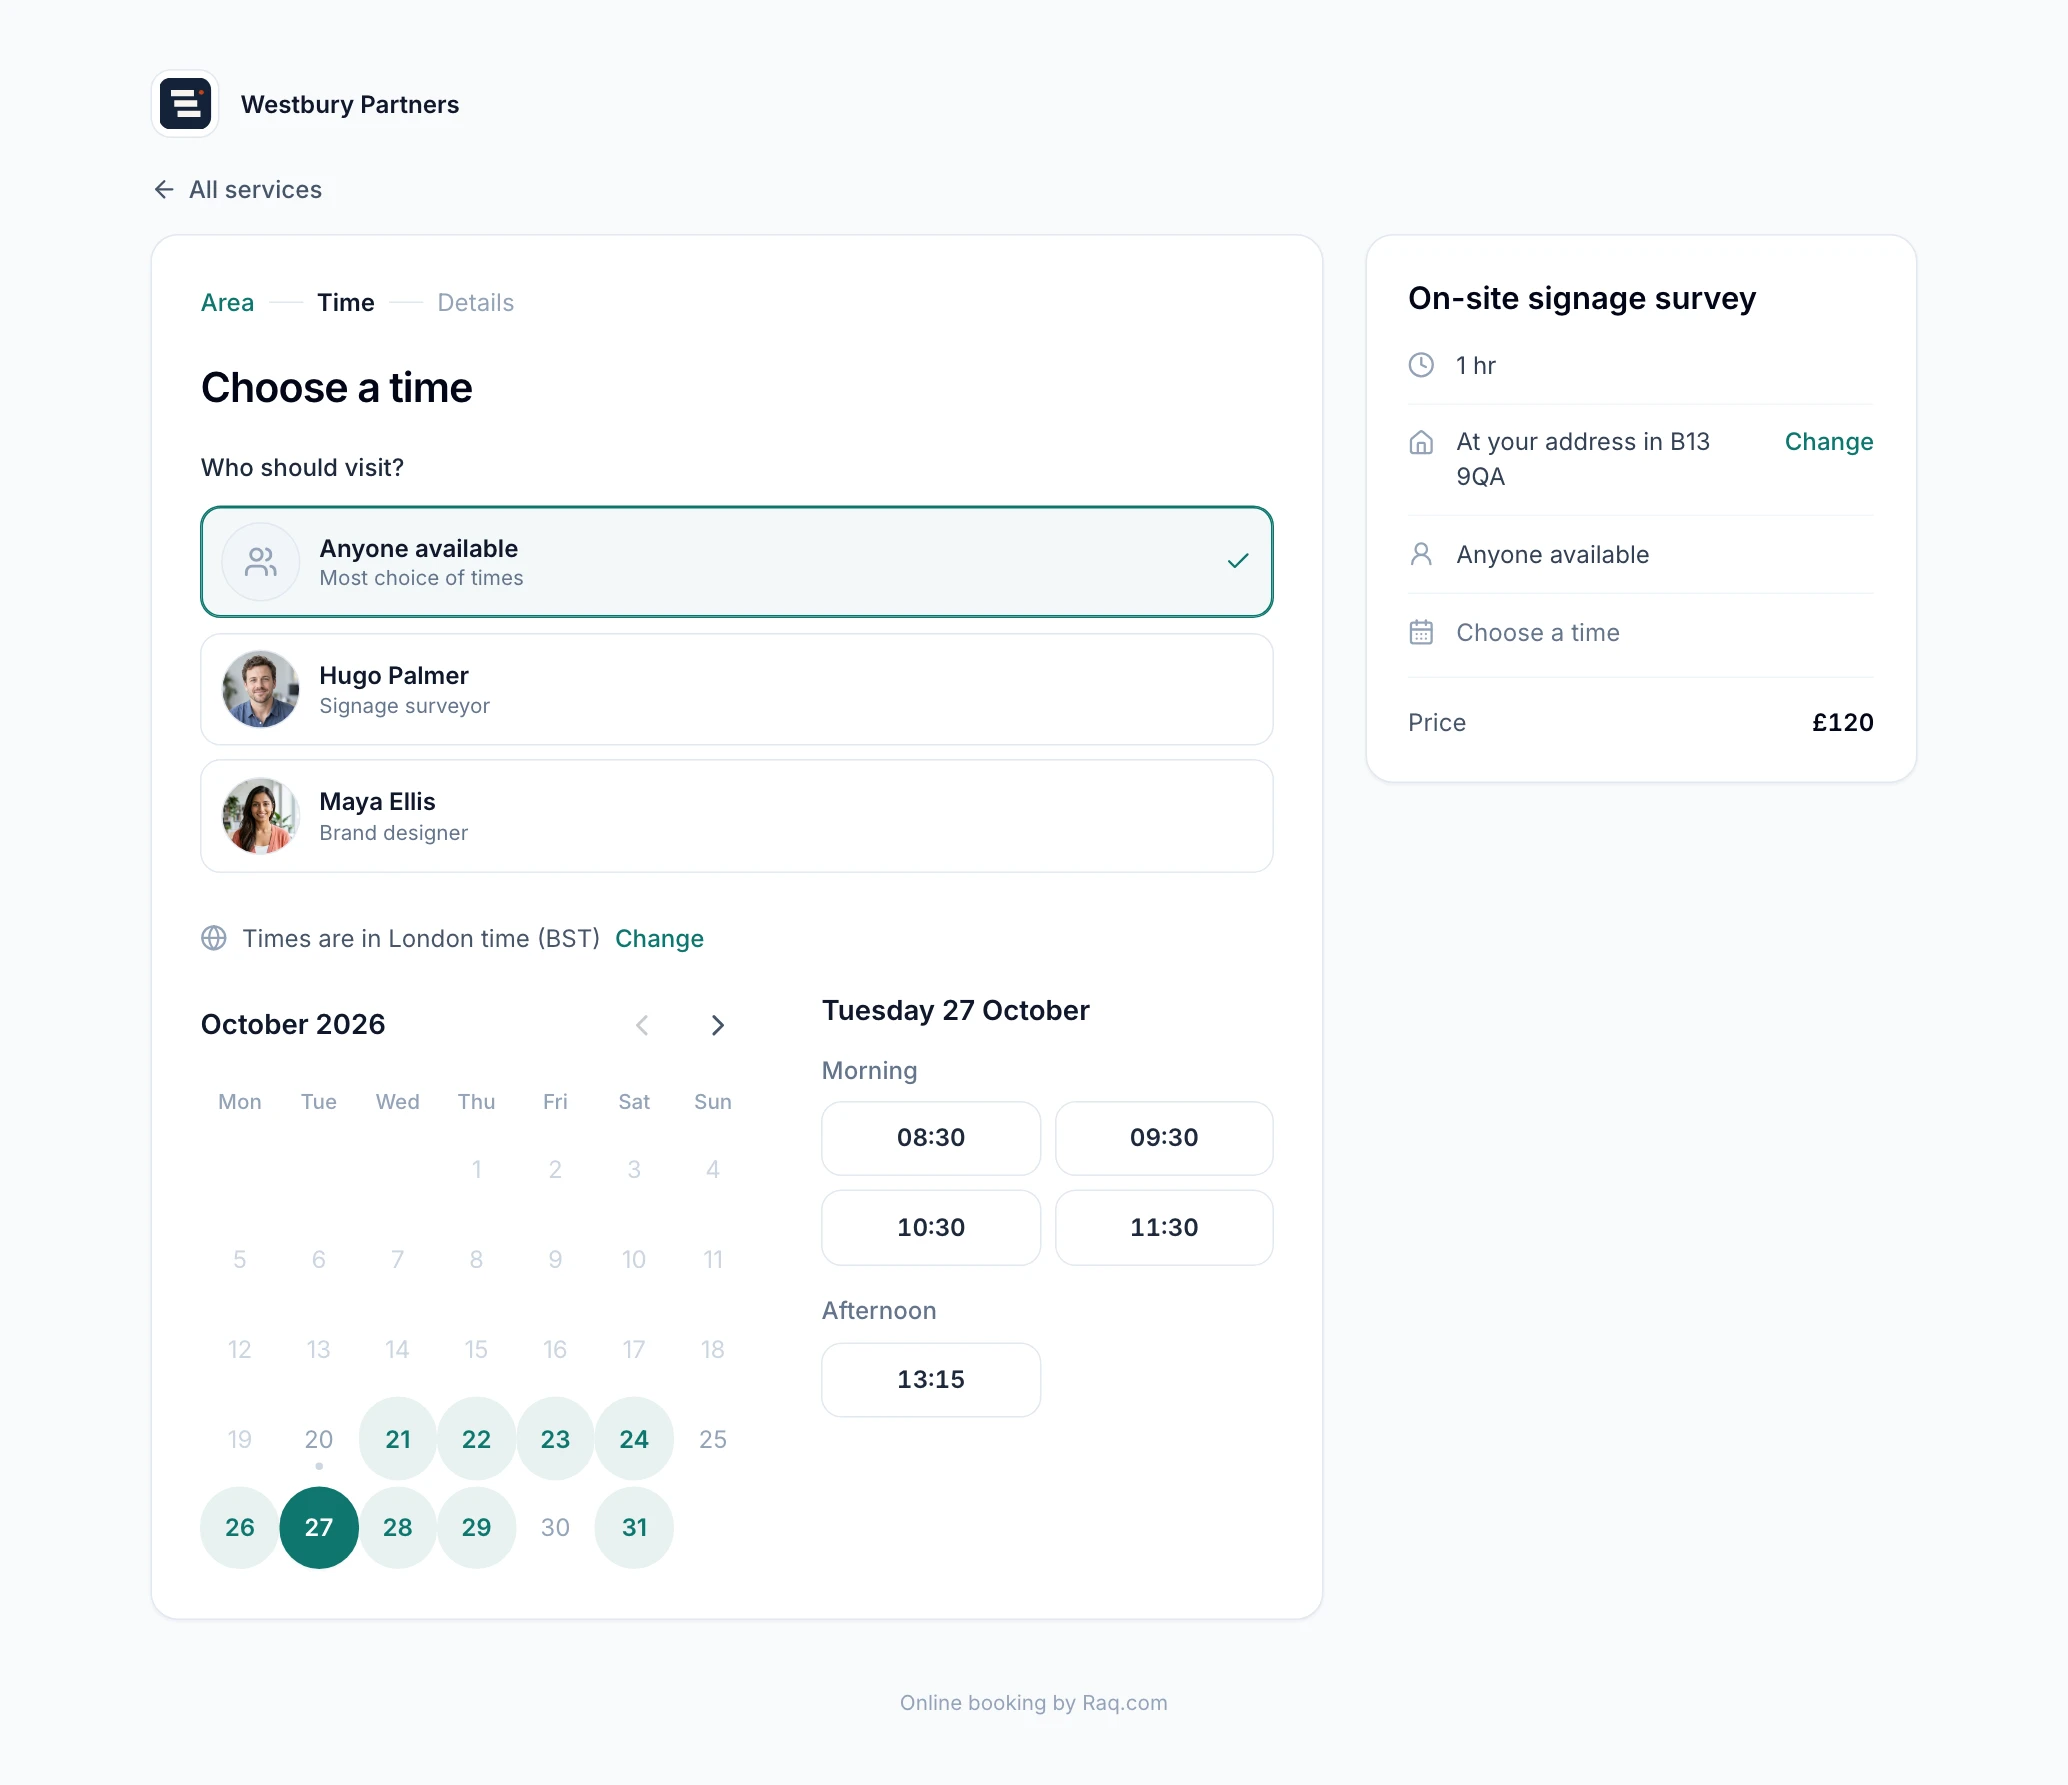Click the selected date 27 October
Viewport: 2068px width, 1785px height.
click(x=319, y=1527)
